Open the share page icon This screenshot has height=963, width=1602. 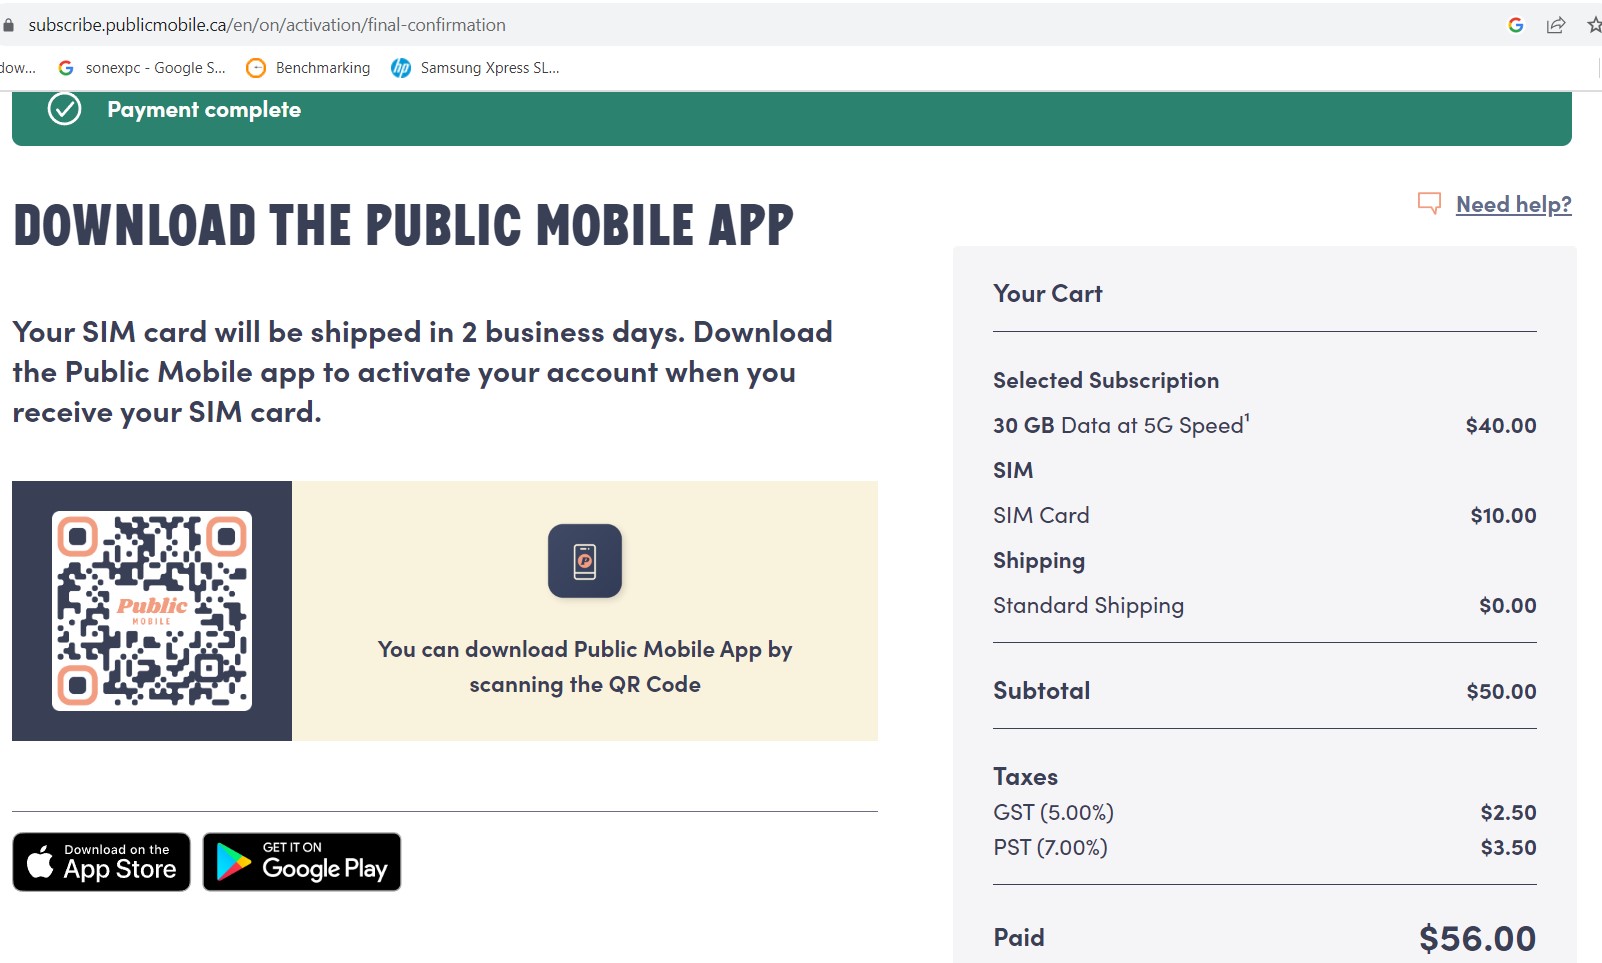click(x=1555, y=25)
